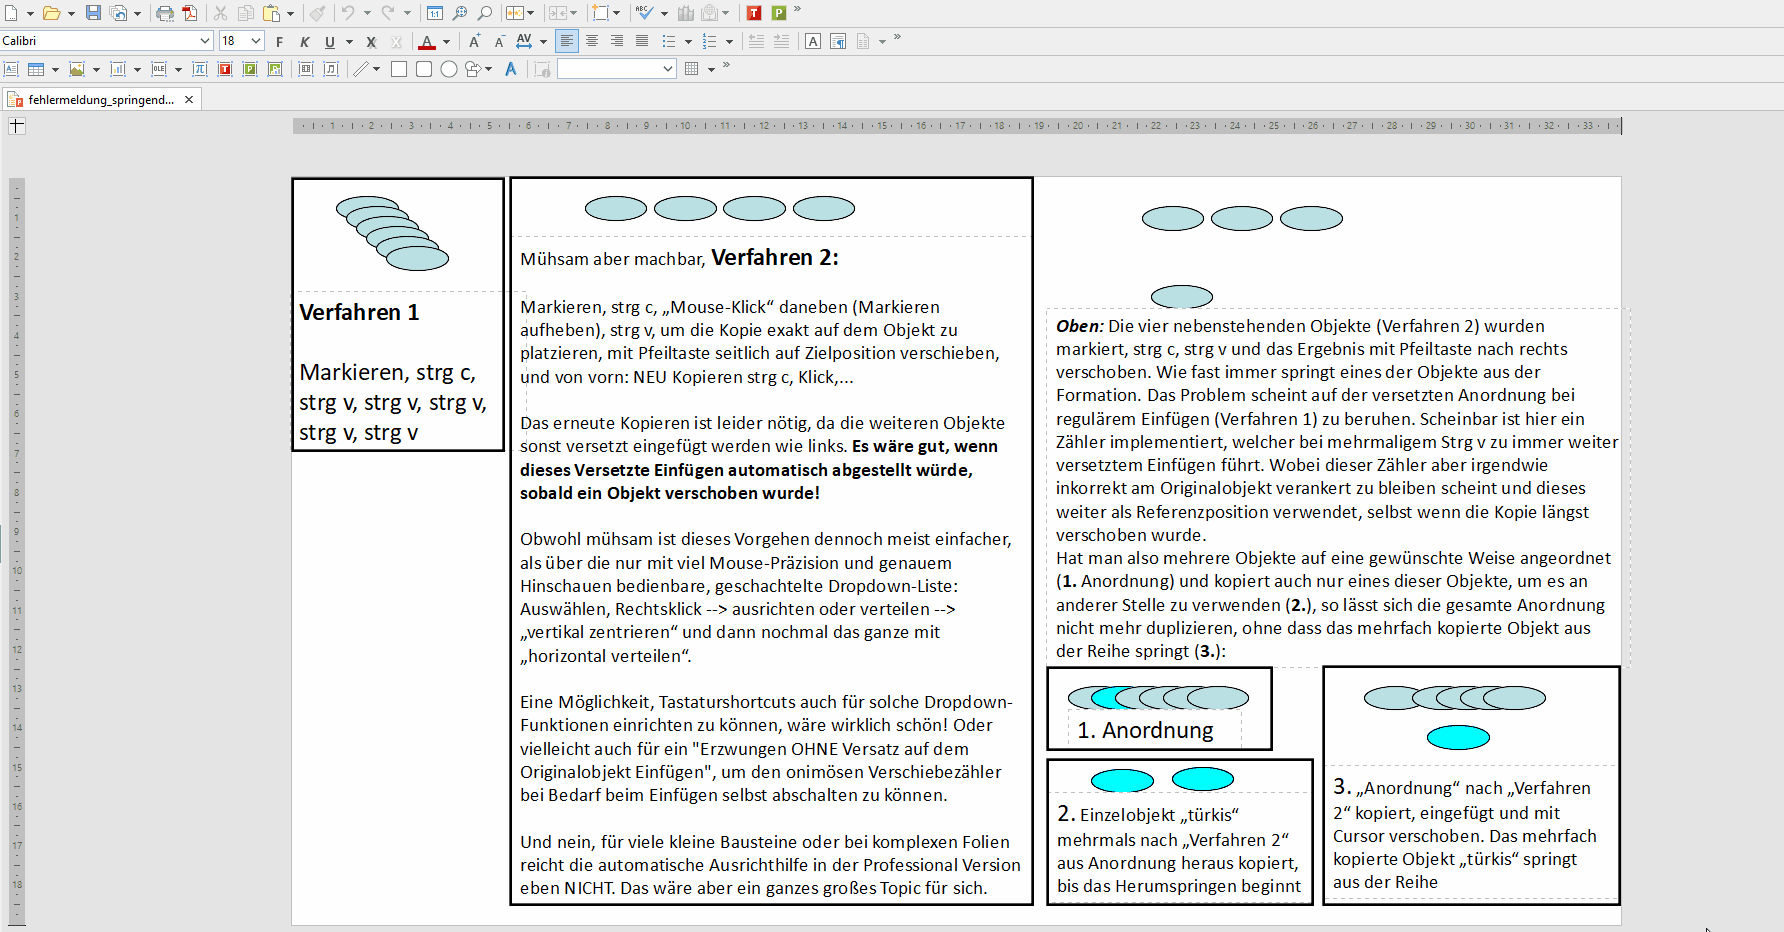Select the bright cyan ellipse below the 3. arrangement

pos(1458,737)
